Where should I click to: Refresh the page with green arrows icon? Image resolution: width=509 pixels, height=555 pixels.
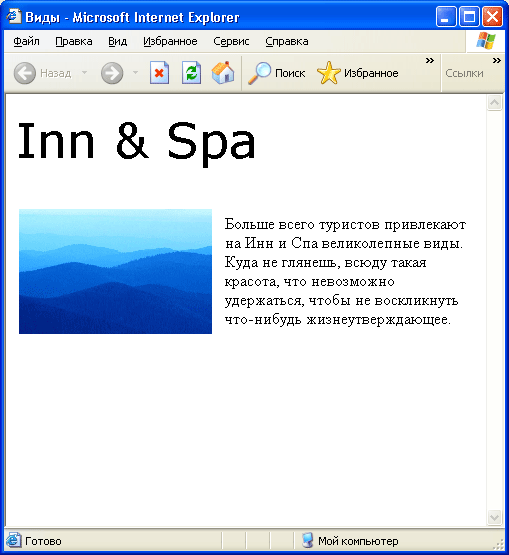[191, 73]
